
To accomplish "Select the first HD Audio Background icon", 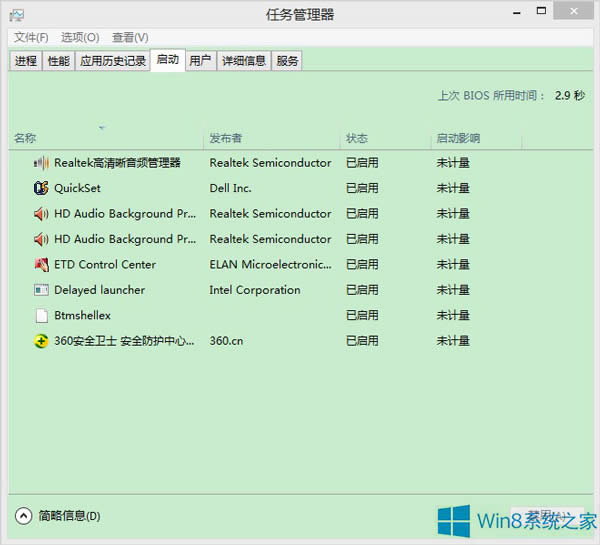I will [41, 214].
